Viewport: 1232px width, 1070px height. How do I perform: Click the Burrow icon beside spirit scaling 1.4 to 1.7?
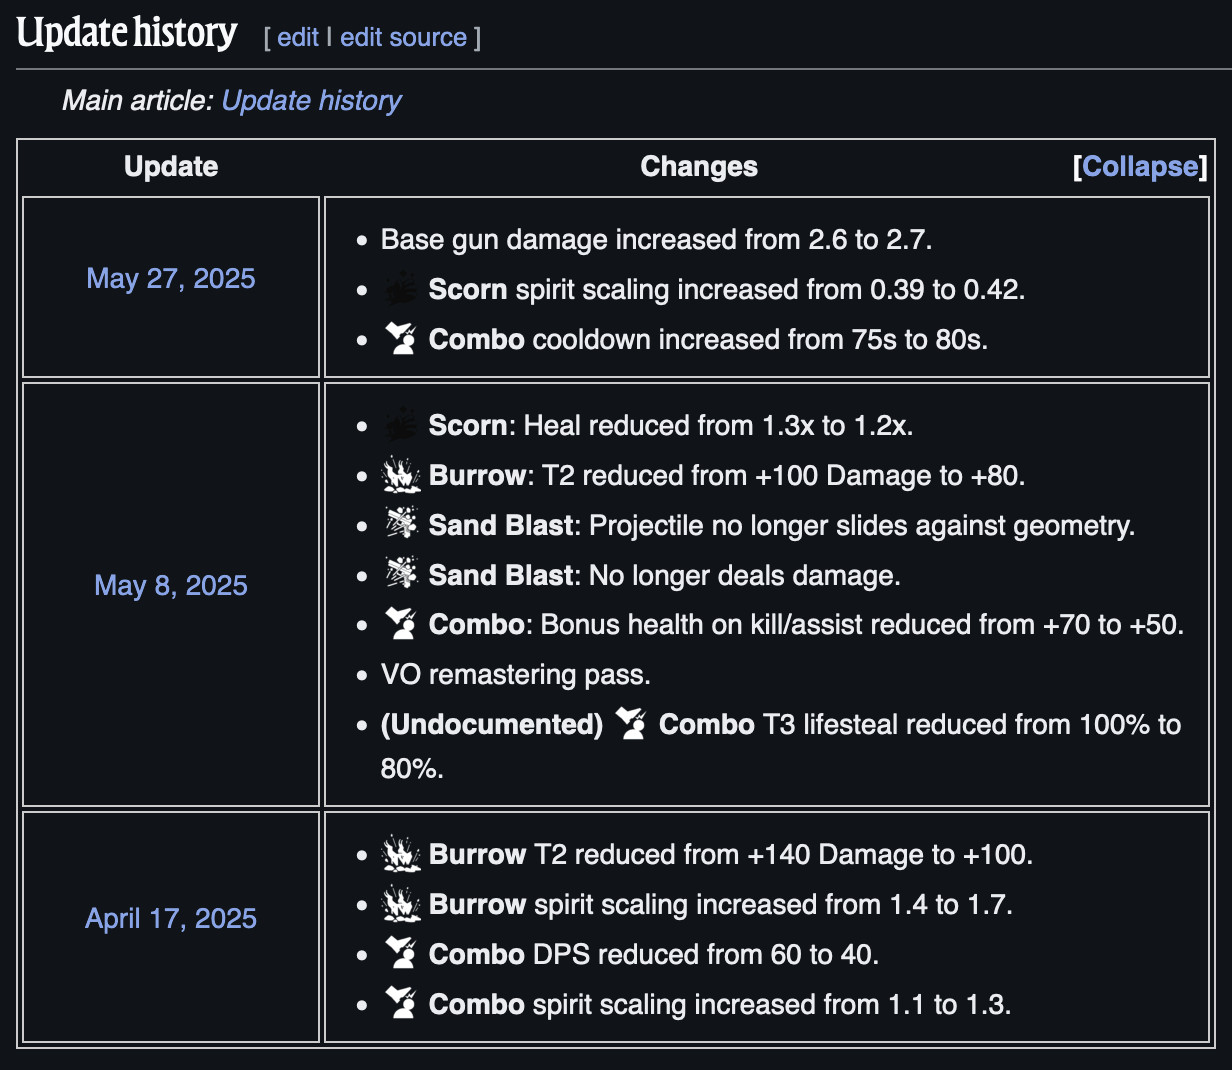click(401, 904)
